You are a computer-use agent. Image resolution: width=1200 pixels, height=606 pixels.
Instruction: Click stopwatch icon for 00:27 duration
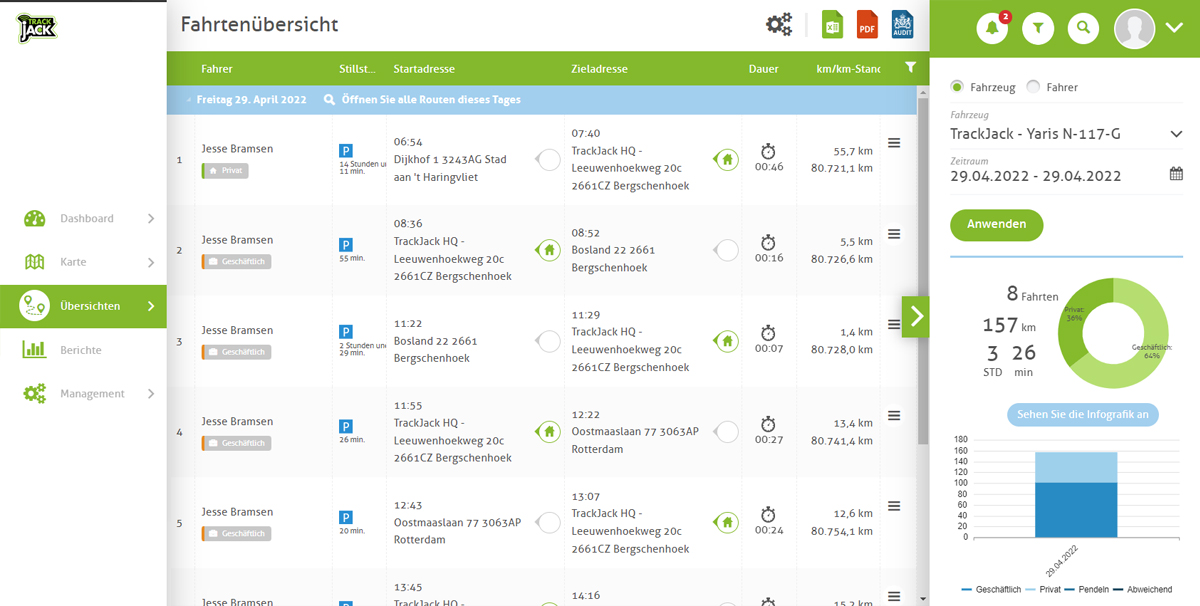768,423
